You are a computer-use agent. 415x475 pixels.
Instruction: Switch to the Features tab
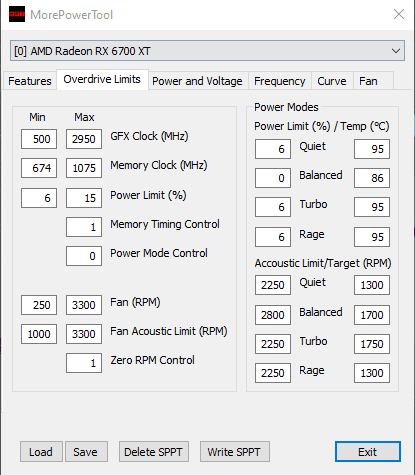[30, 81]
